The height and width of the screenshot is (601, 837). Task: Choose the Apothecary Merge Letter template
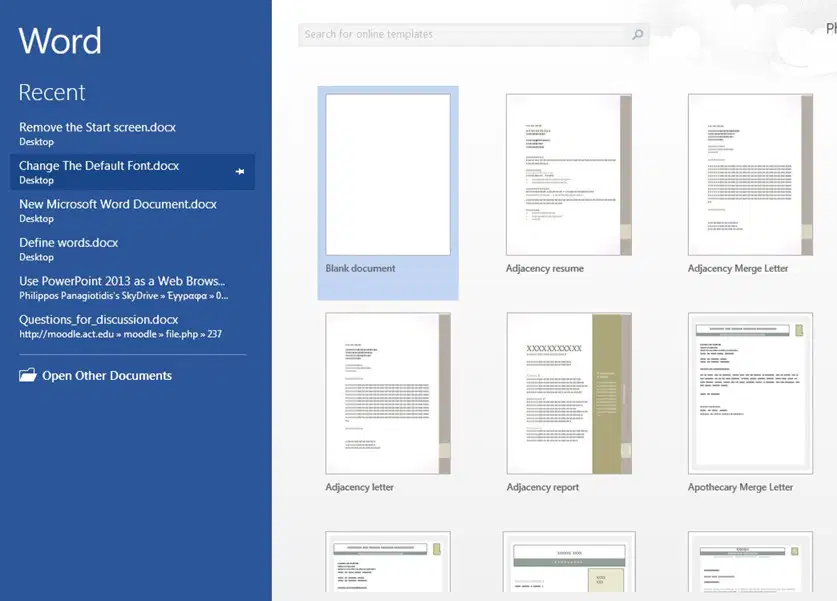(751, 394)
